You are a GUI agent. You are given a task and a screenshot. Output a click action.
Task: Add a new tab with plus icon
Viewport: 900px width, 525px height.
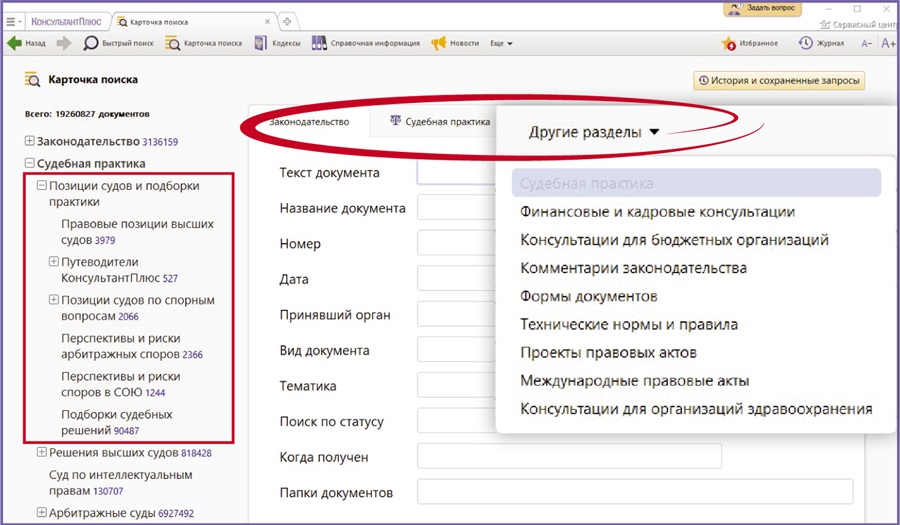click(287, 22)
